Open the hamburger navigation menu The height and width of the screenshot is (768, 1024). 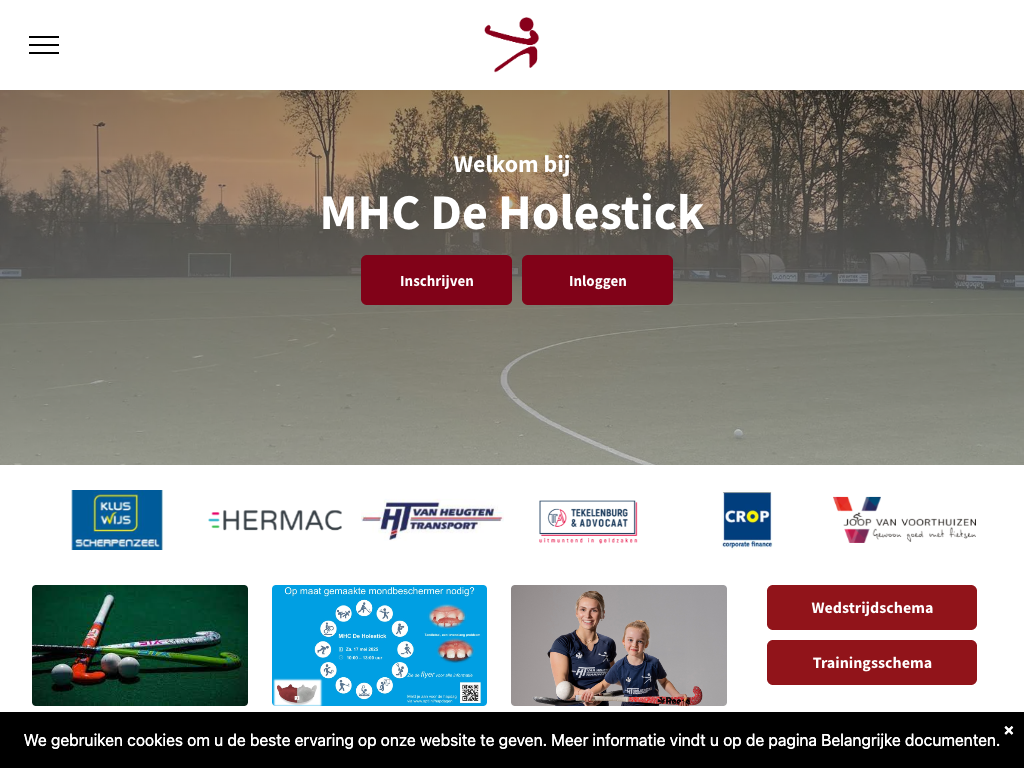pyautogui.click(x=44, y=45)
